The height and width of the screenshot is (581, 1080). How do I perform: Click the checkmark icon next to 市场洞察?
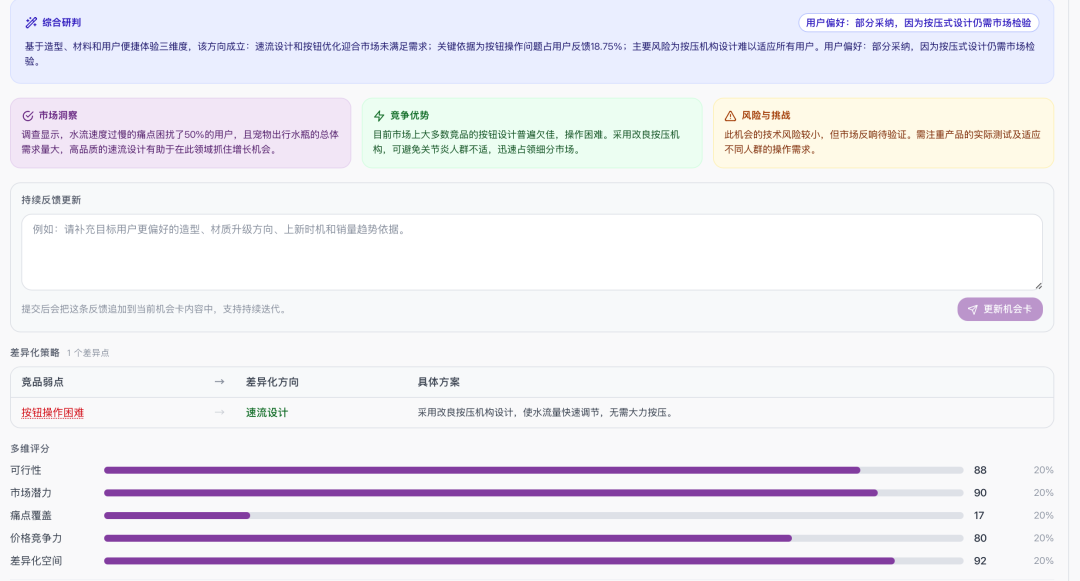point(28,116)
